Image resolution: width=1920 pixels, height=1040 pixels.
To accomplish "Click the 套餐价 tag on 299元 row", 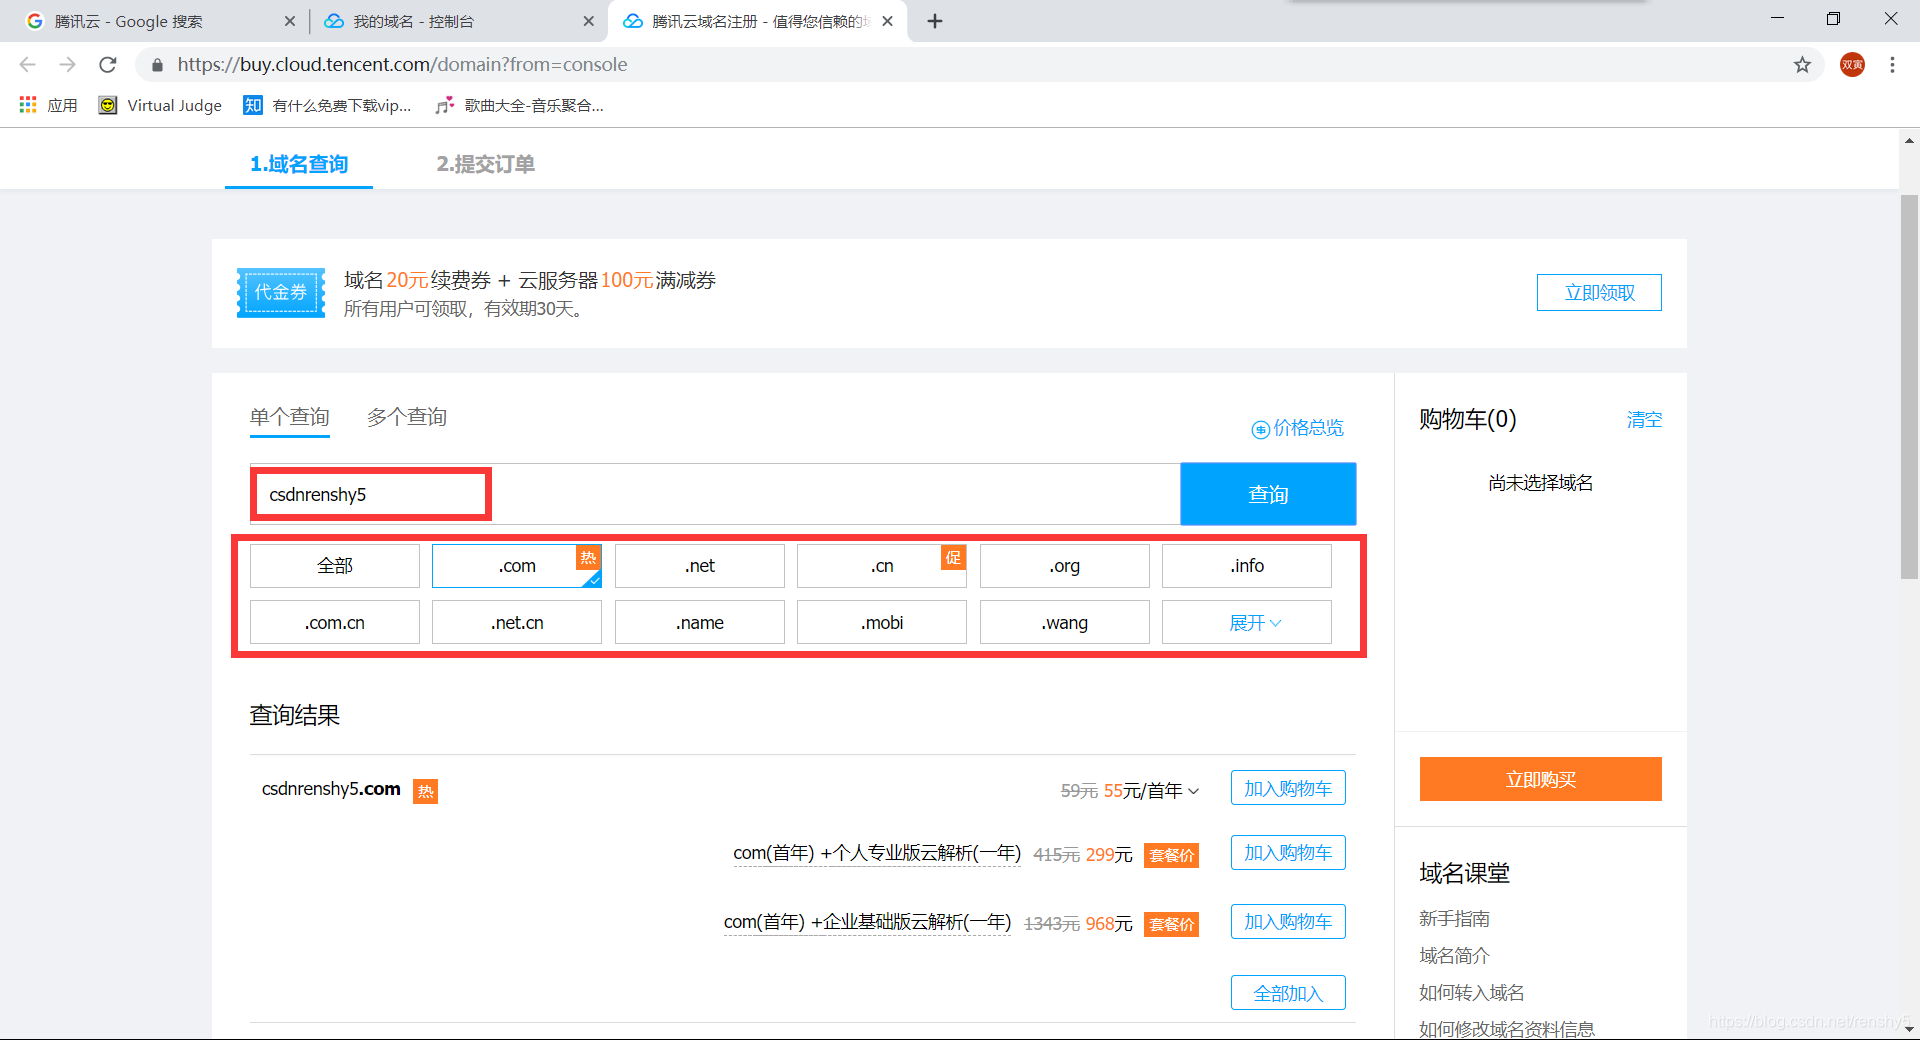I will (x=1171, y=855).
